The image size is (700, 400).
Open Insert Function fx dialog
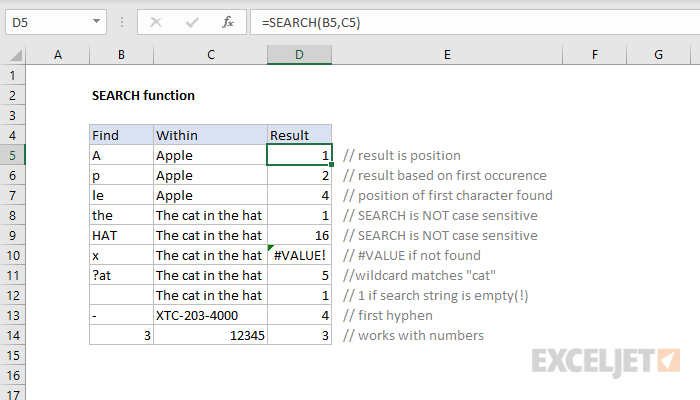(227, 21)
